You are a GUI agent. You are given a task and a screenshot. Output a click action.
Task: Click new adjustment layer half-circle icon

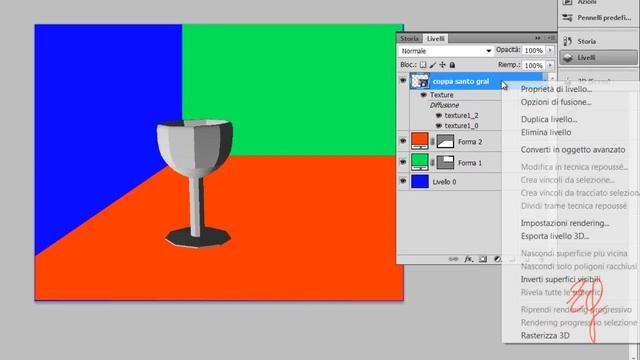click(x=497, y=259)
